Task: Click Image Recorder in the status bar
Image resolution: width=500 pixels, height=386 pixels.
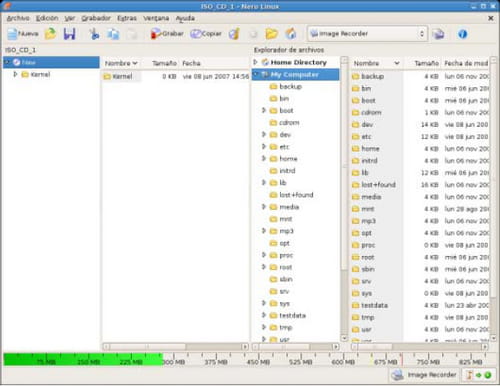Action: coord(424,375)
